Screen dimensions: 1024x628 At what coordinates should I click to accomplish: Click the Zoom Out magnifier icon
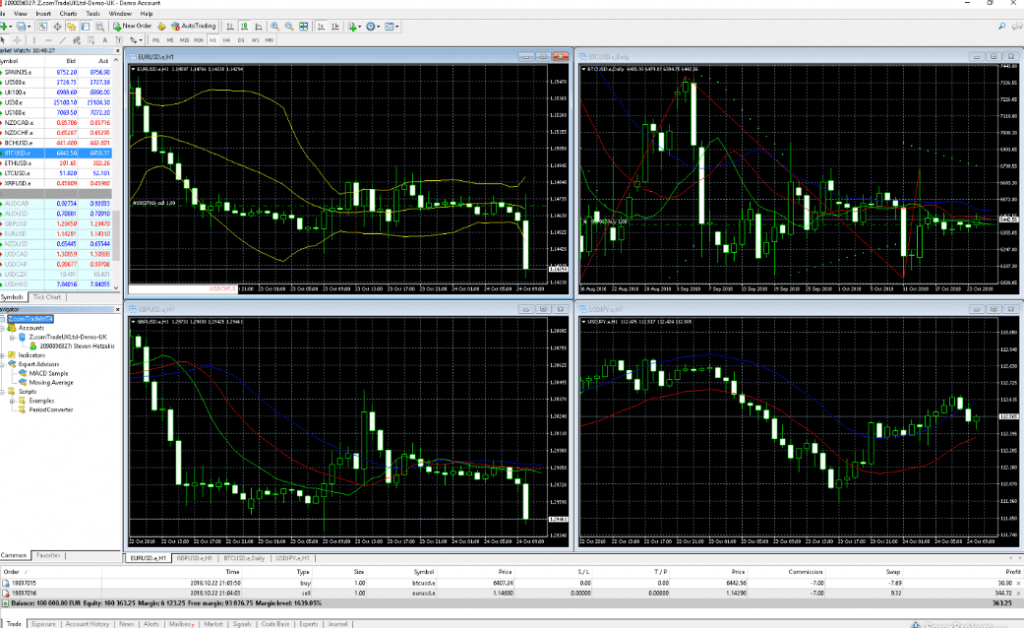coord(290,26)
